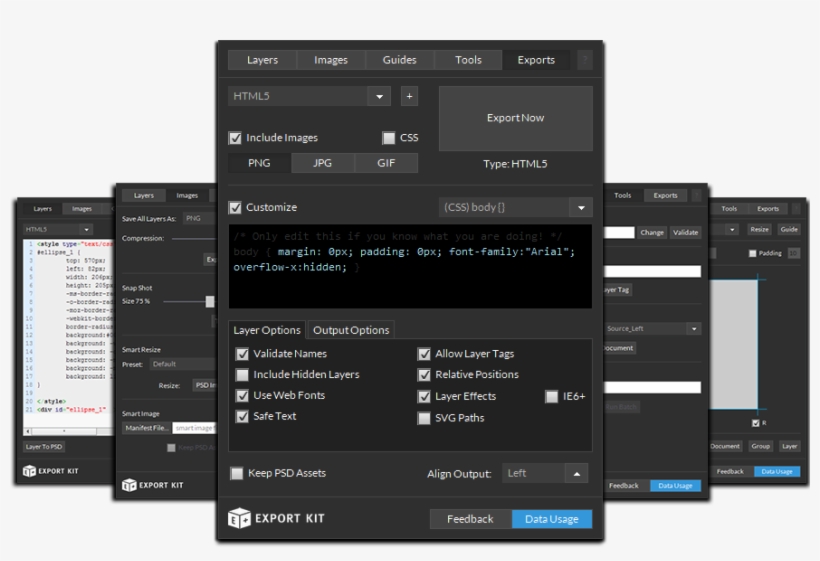Image resolution: width=820 pixels, height=561 pixels.
Task: Select the Layer Options tab
Action: (267, 330)
